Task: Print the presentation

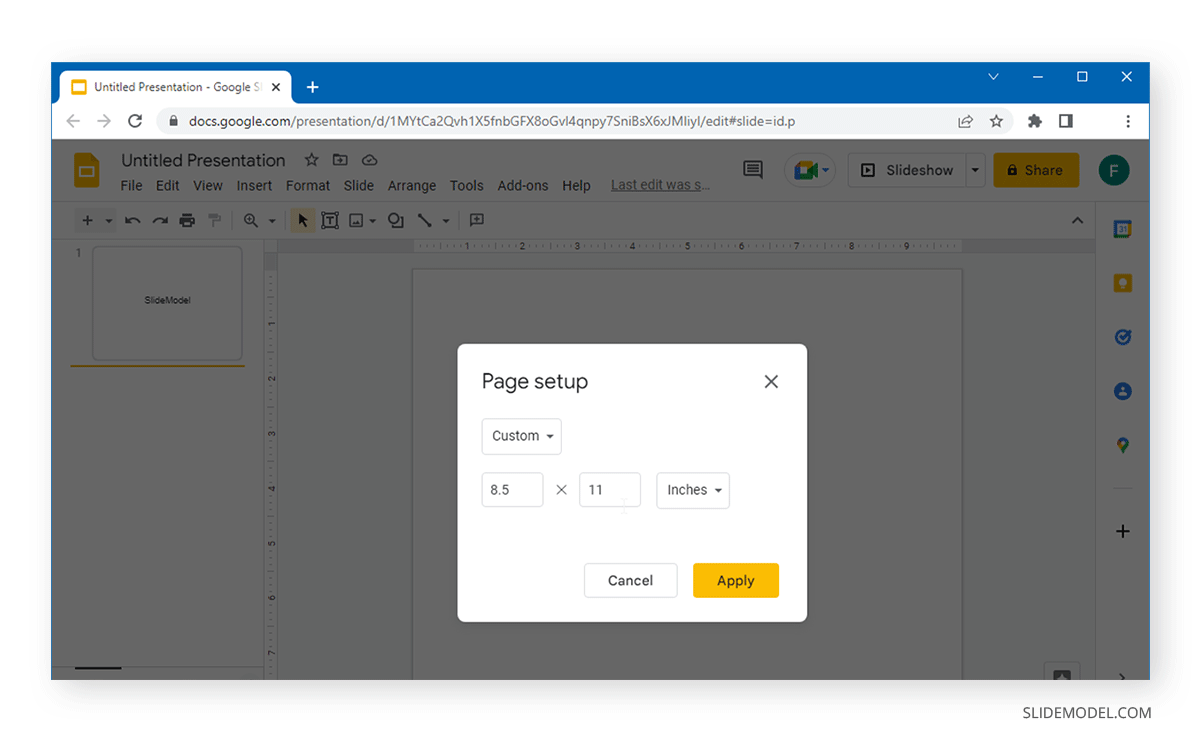Action: pos(187,220)
